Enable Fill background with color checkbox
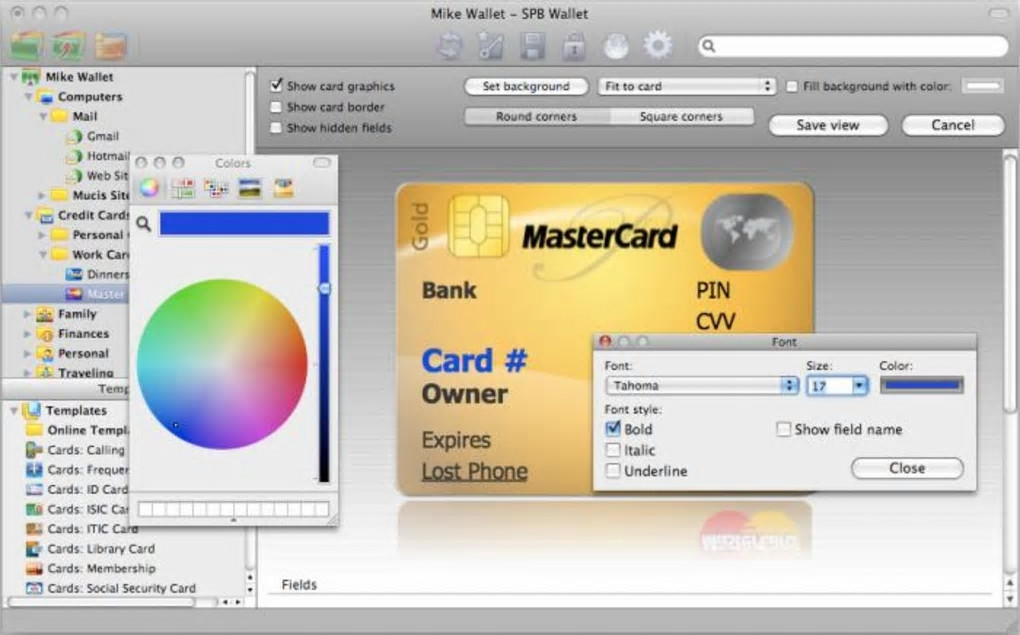This screenshot has width=1020, height=635. [792, 87]
